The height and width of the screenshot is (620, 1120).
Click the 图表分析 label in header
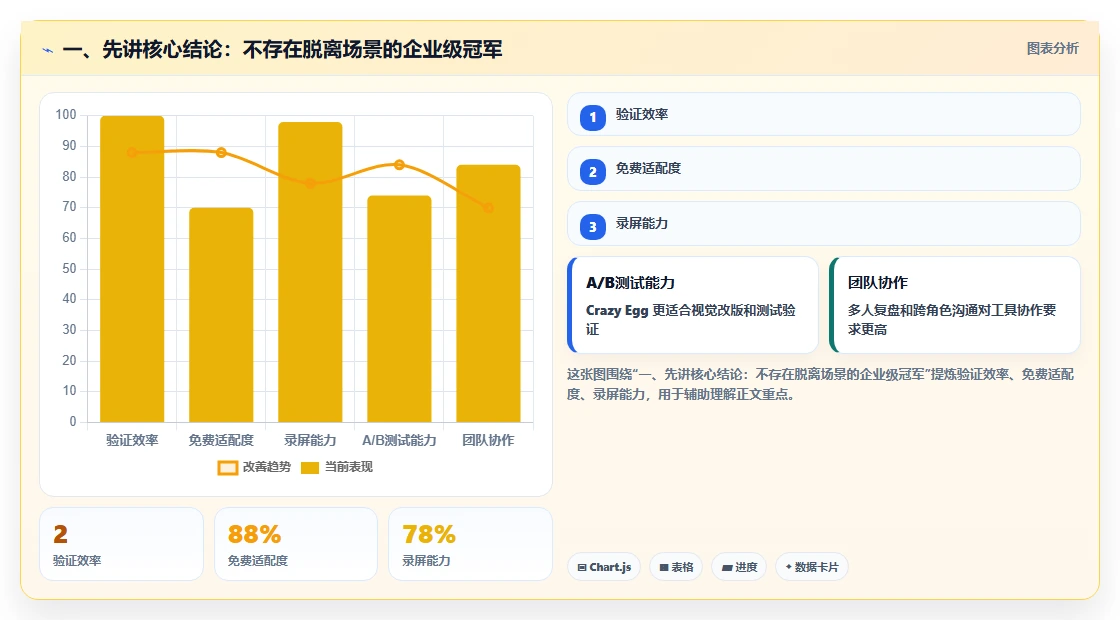point(1052,49)
